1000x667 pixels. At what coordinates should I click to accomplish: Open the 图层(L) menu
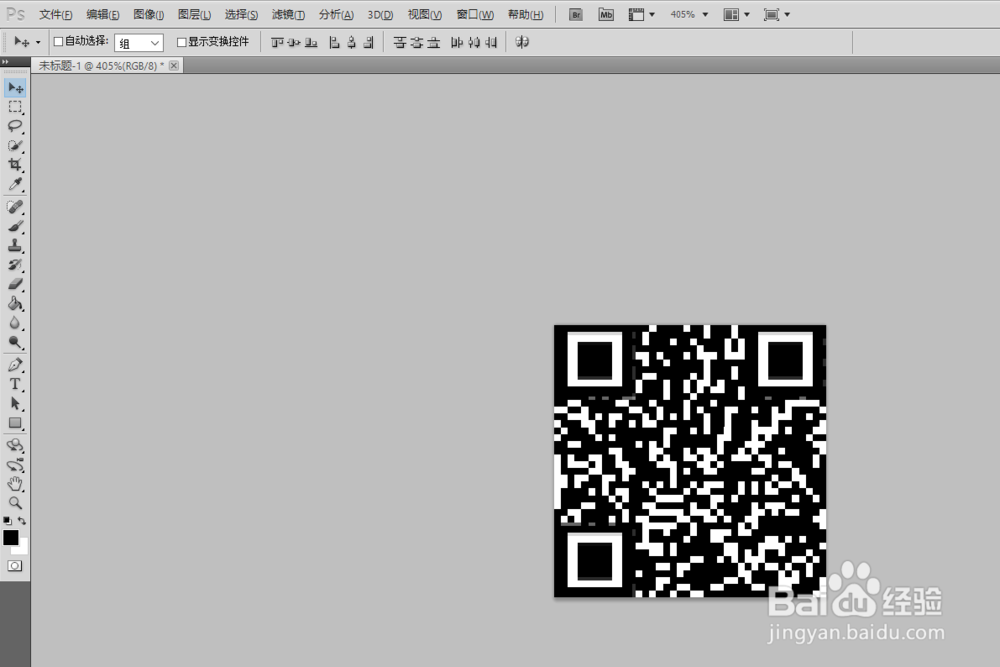click(194, 15)
